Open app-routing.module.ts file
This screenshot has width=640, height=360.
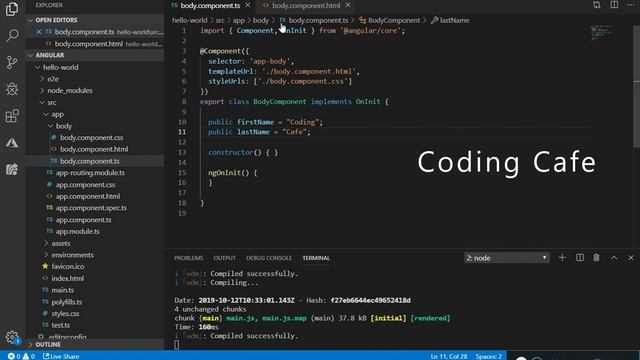(90, 173)
